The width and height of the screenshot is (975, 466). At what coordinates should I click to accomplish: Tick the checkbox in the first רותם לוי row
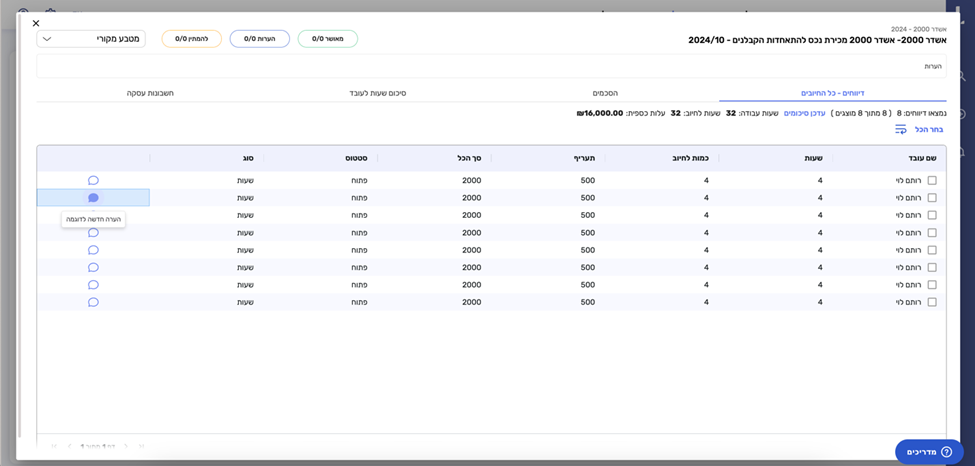[x=932, y=181]
